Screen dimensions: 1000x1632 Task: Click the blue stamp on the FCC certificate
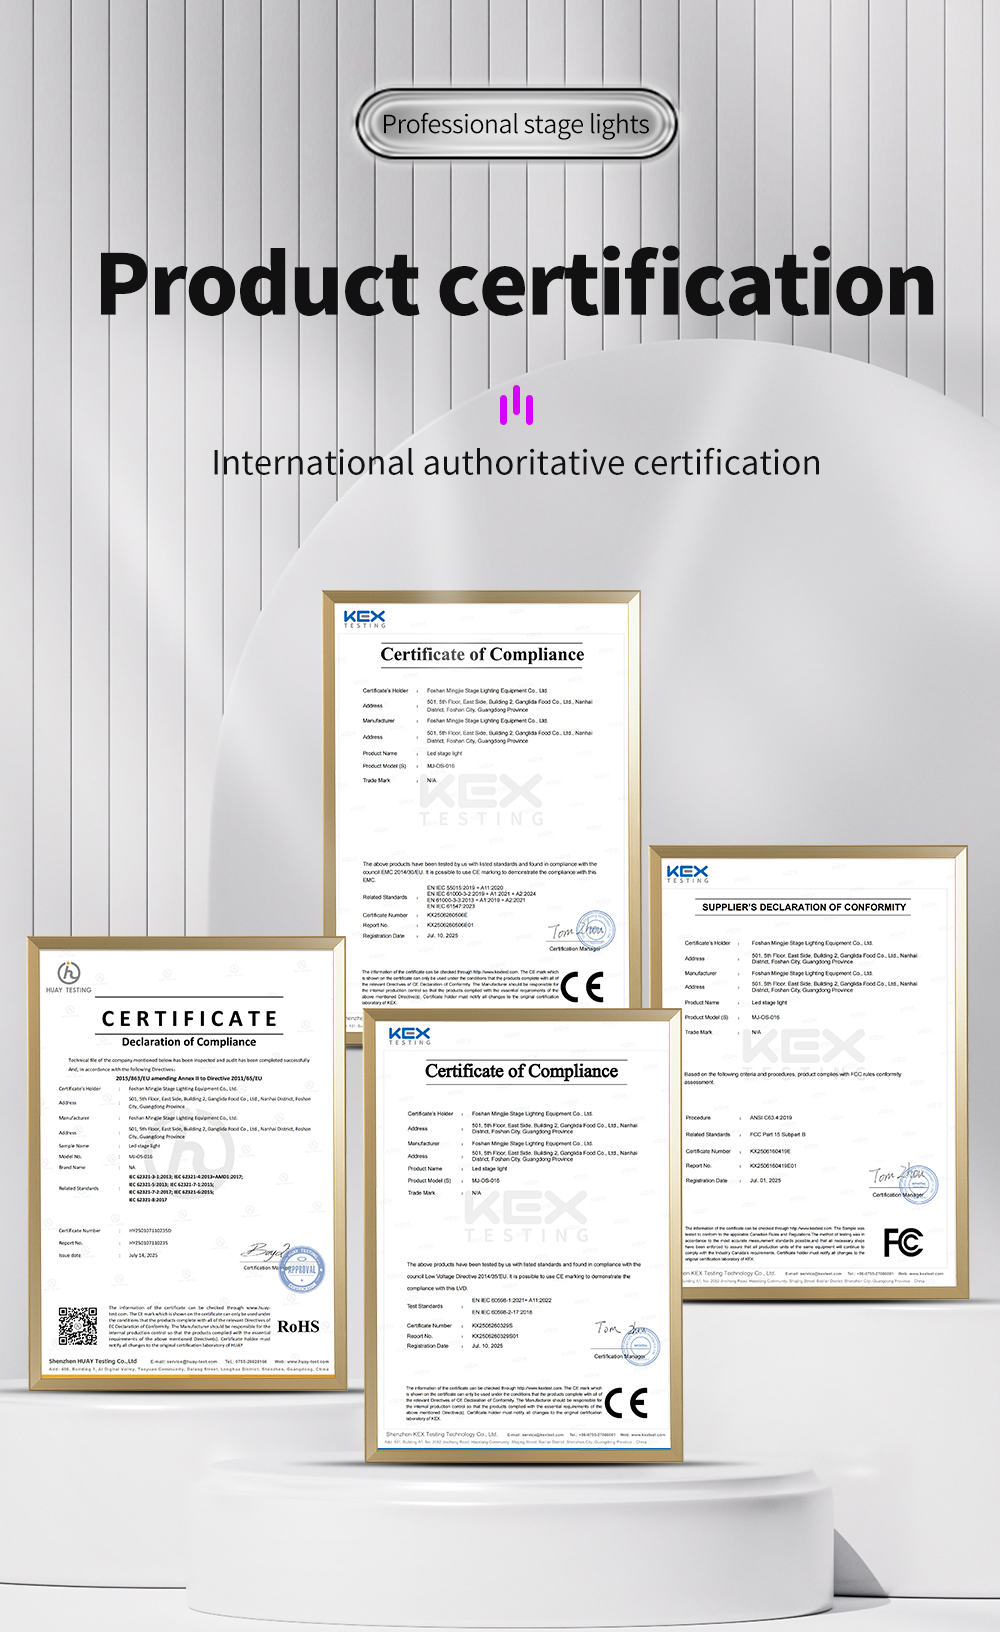pyautogui.click(x=918, y=1185)
